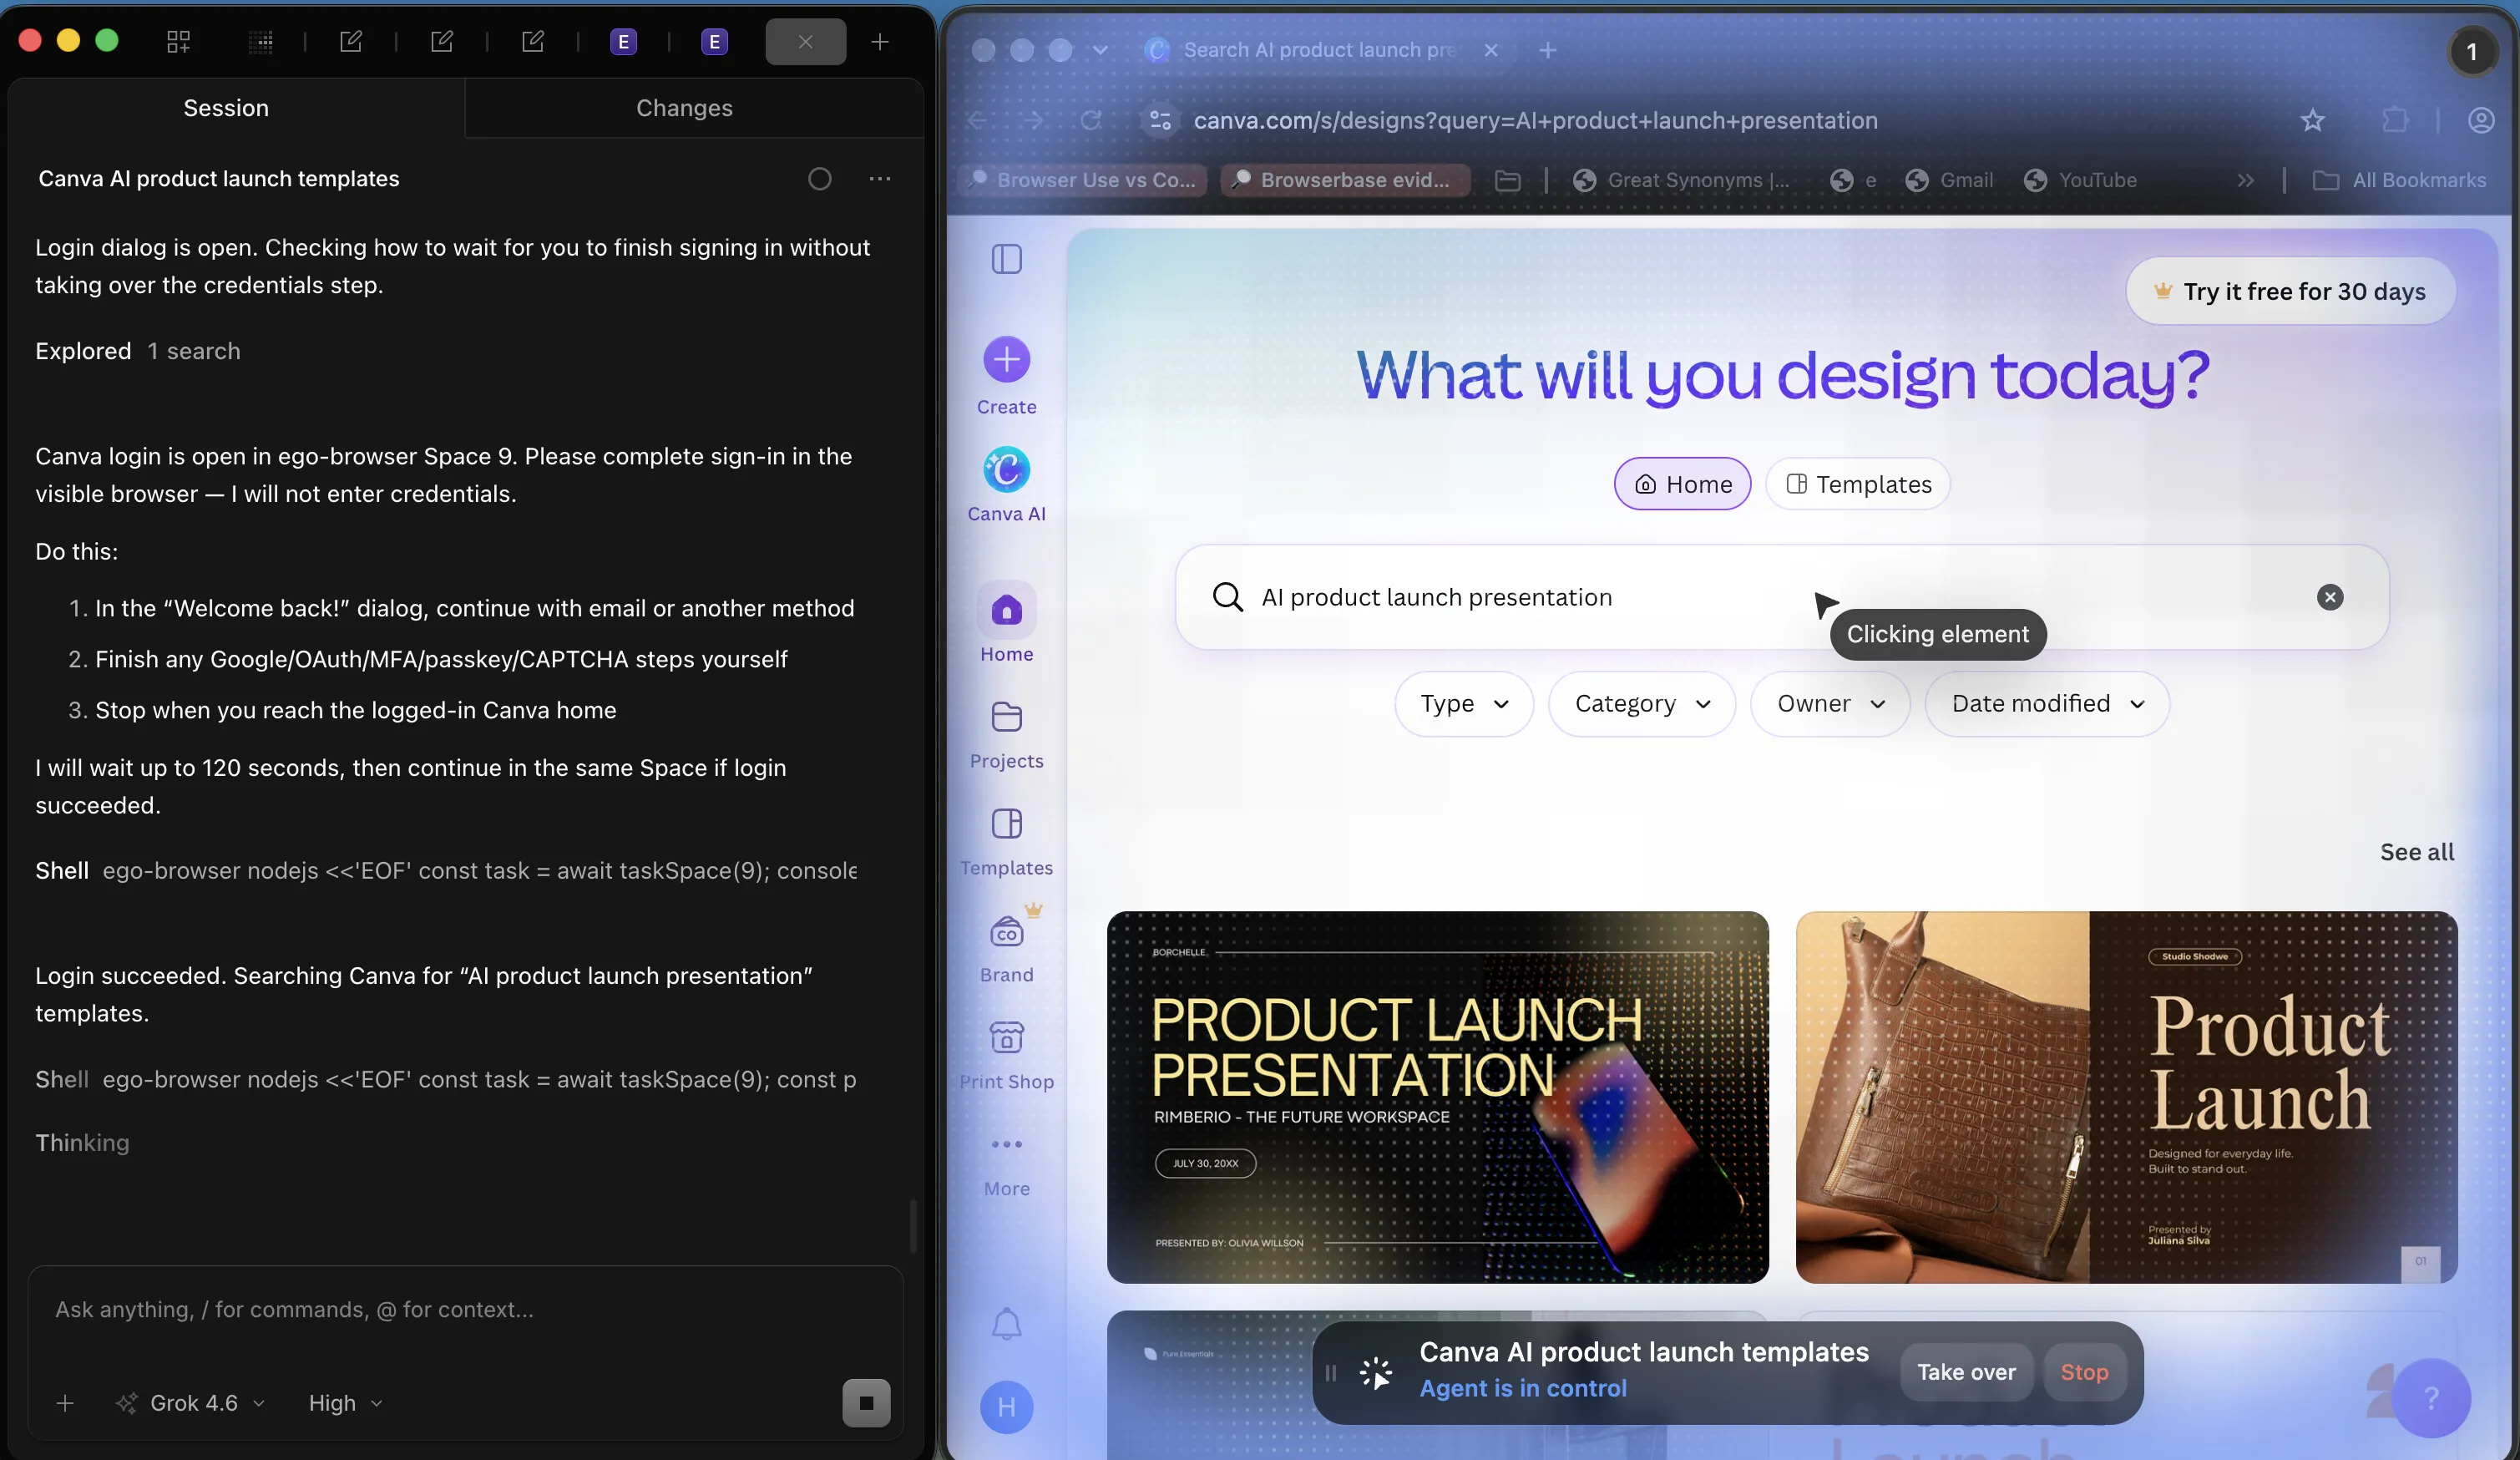
Task: Select the Templates pill tab in Canva
Action: tap(1858, 484)
